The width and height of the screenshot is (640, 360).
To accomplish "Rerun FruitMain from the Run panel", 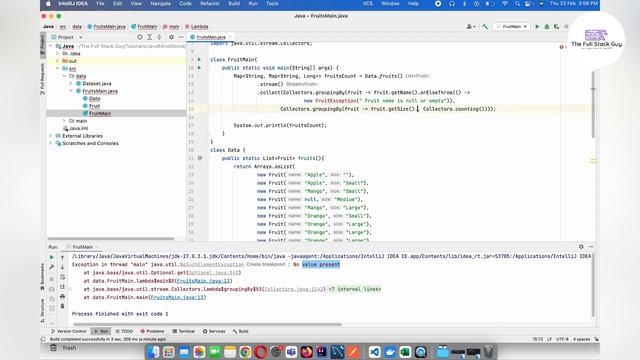I will [x=51, y=257].
